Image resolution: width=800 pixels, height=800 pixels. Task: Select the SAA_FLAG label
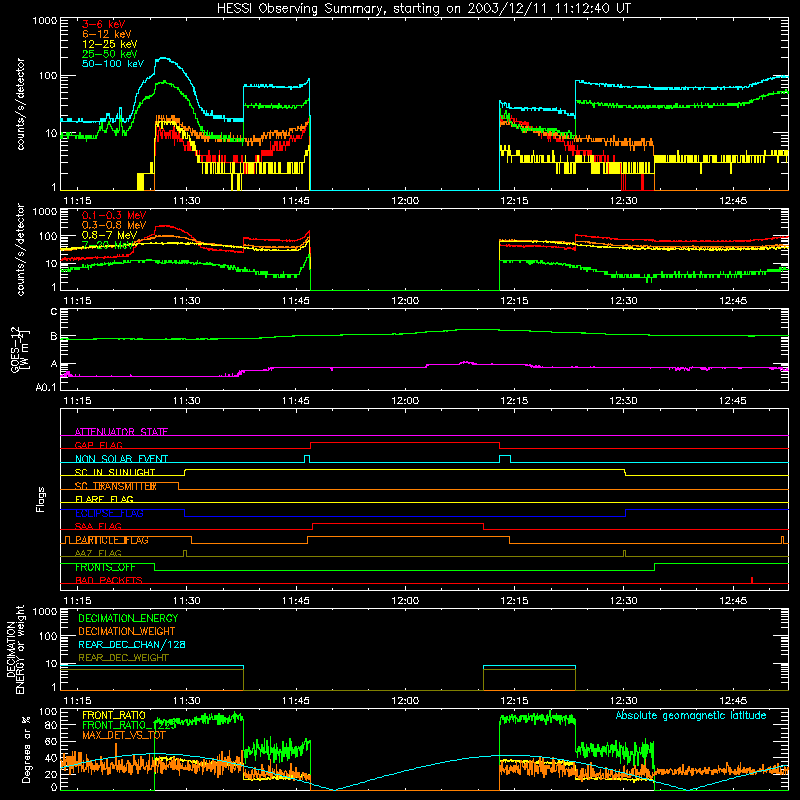98,526
